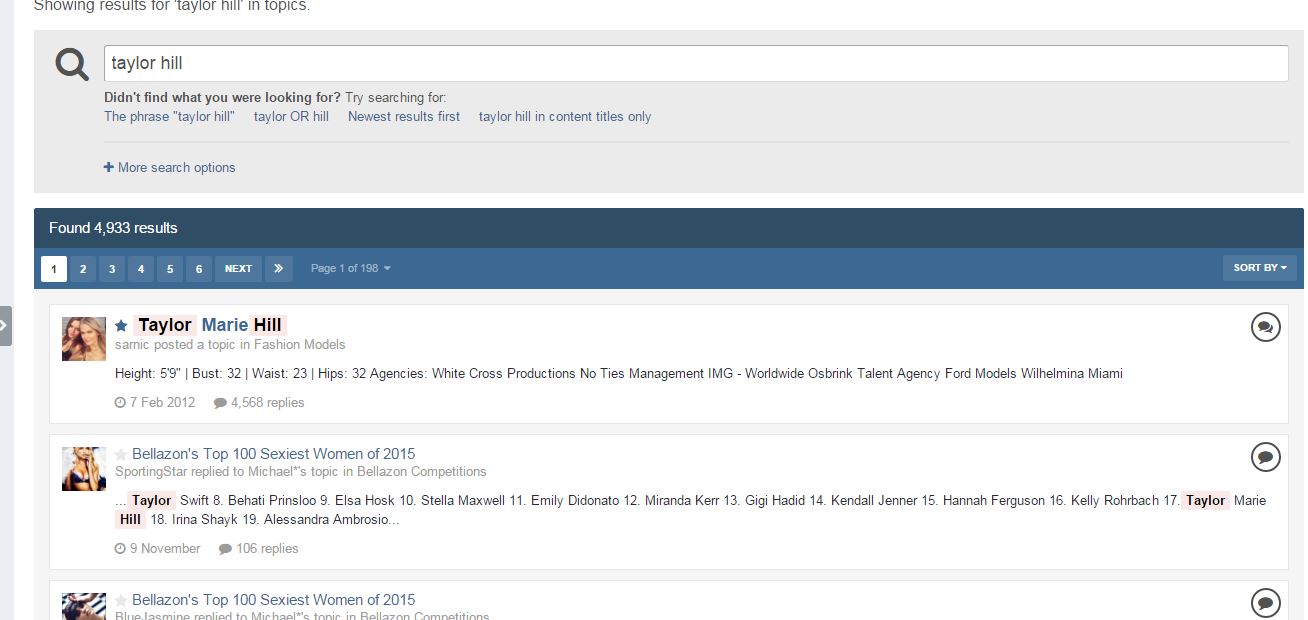Open sarnic's avatar thumbnail
Viewport: 1308px width, 620px height.
click(84, 339)
